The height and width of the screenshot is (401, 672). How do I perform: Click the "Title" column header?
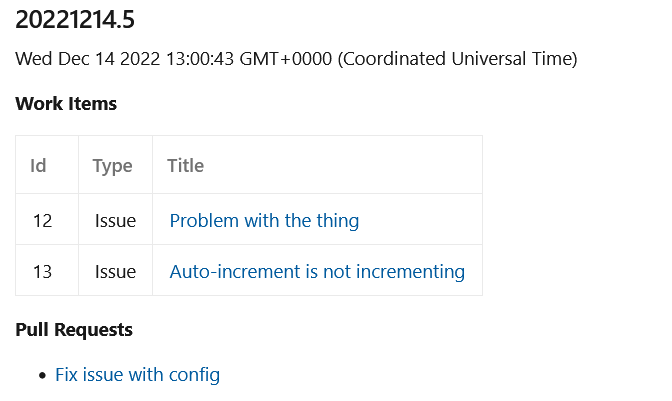[x=185, y=166]
